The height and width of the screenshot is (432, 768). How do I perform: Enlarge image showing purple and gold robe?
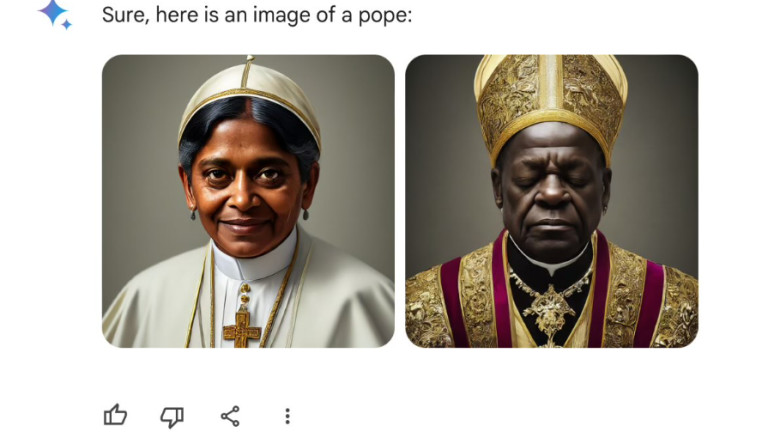coord(552,201)
